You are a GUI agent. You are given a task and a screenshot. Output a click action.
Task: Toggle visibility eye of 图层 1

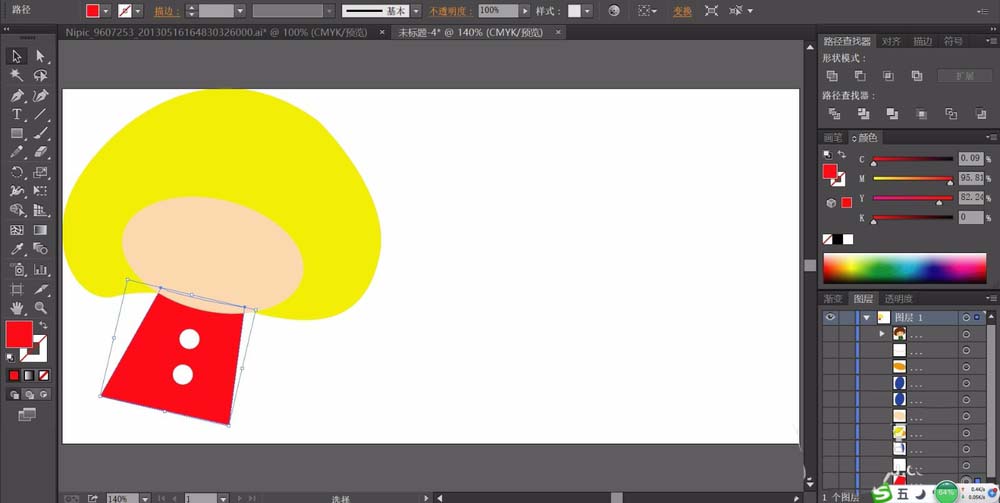click(830, 317)
